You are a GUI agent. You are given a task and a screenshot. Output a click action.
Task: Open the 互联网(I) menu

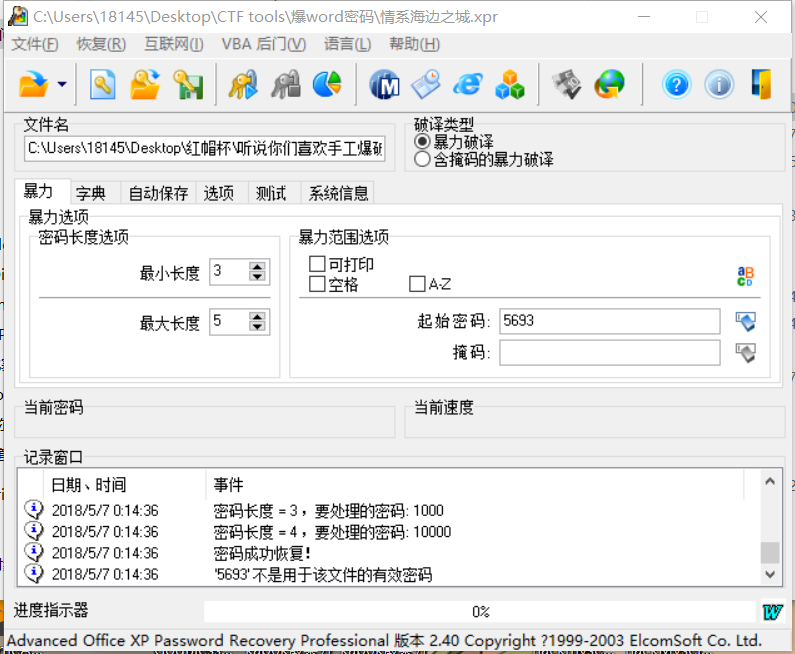[174, 44]
